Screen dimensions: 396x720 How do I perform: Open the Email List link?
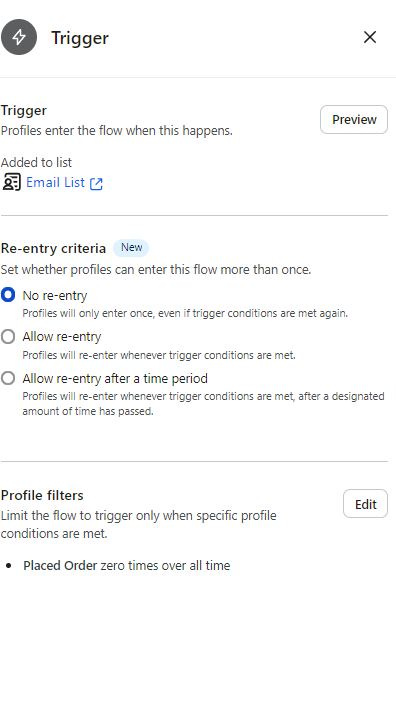click(x=56, y=182)
